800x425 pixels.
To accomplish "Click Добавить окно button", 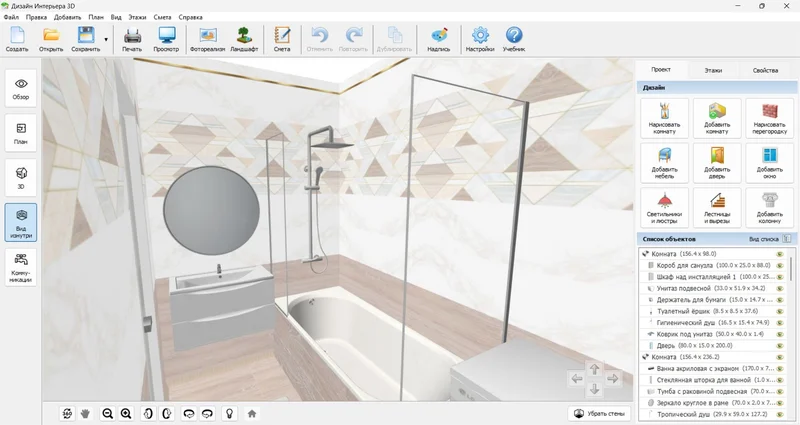I will (769, 163).
